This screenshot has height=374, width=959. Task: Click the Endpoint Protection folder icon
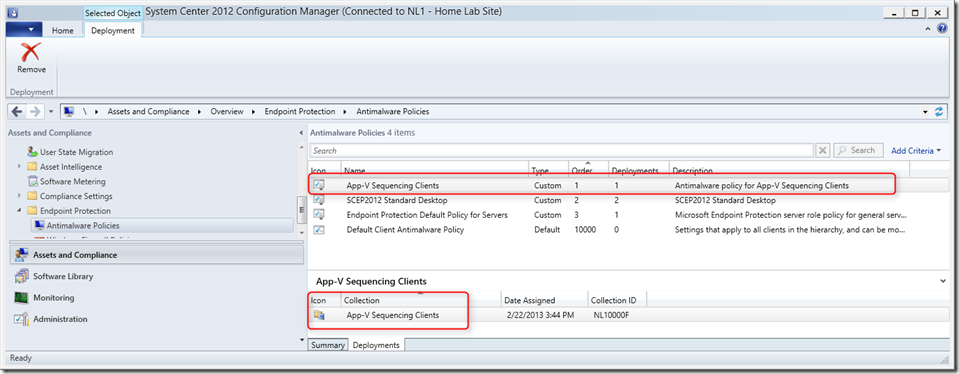32,211
